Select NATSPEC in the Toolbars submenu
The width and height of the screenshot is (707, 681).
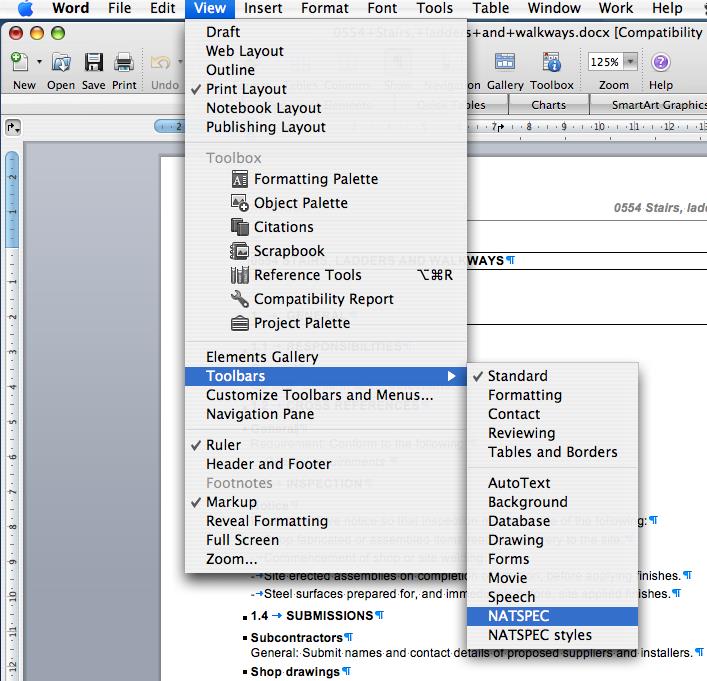tap(518, 616)
